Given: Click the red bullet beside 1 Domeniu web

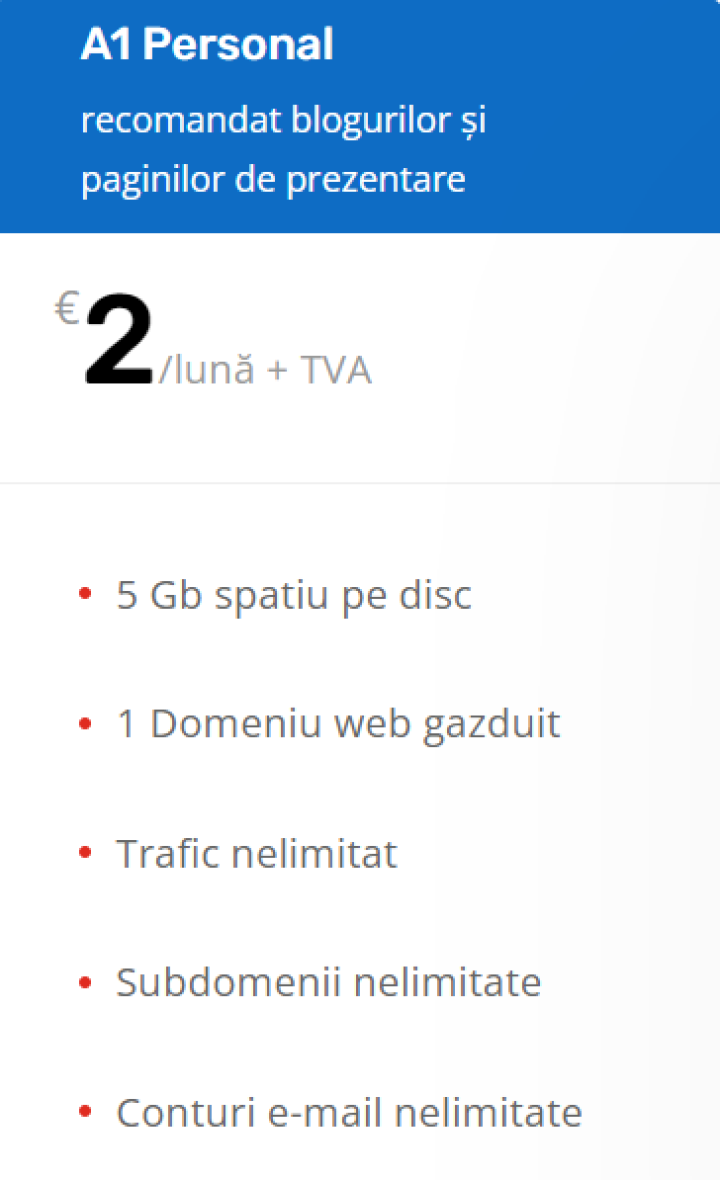Looking at the screenshot, I should (x=85, y=724).
